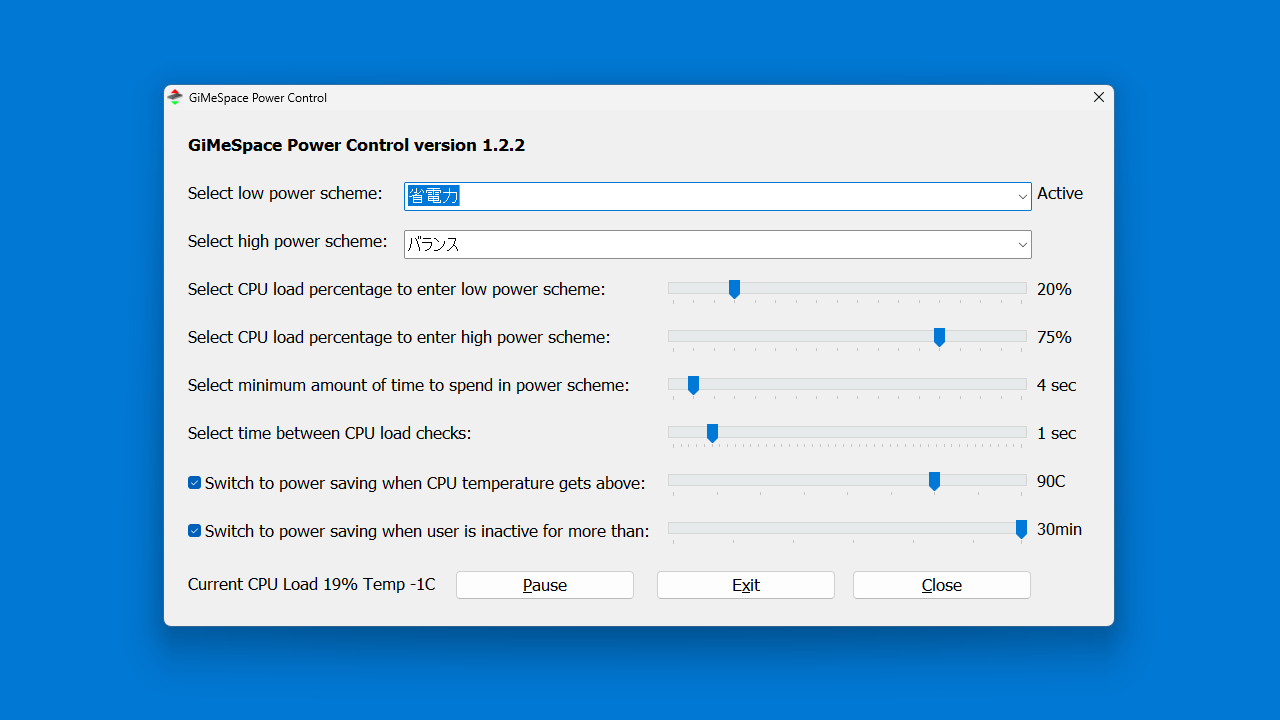Click the 1 sec value label

coord(1057,434)
